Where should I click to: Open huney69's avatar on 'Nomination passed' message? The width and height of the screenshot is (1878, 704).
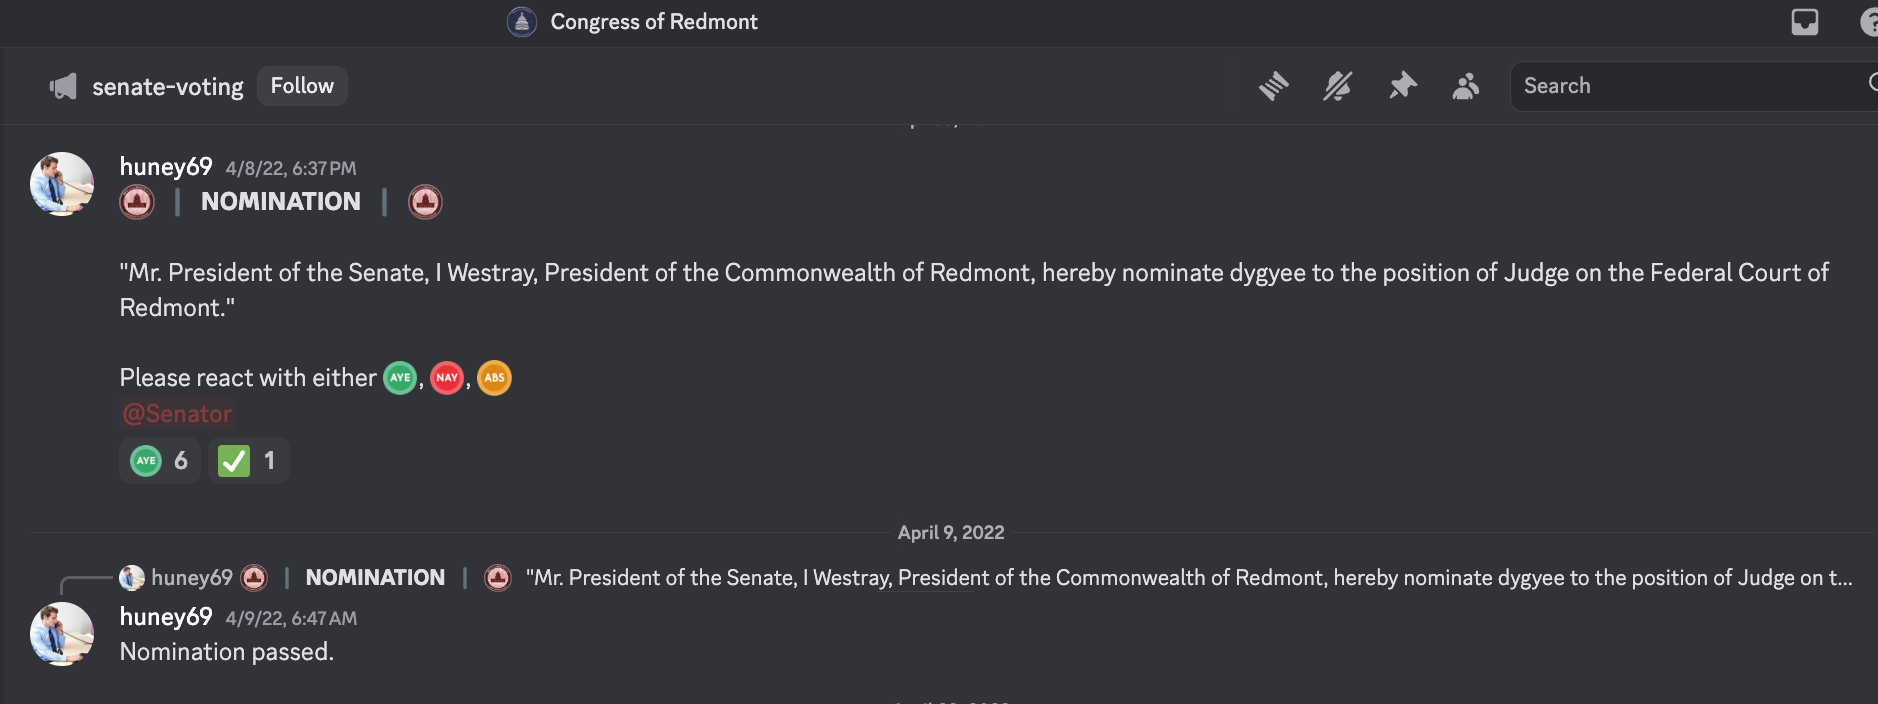[x=62, y=634]
